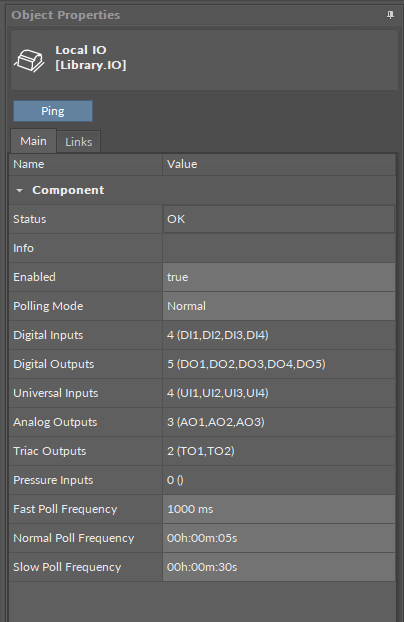Select the Main tab
The width and height of the screenshot is (404, 622).
coord(33,141)
